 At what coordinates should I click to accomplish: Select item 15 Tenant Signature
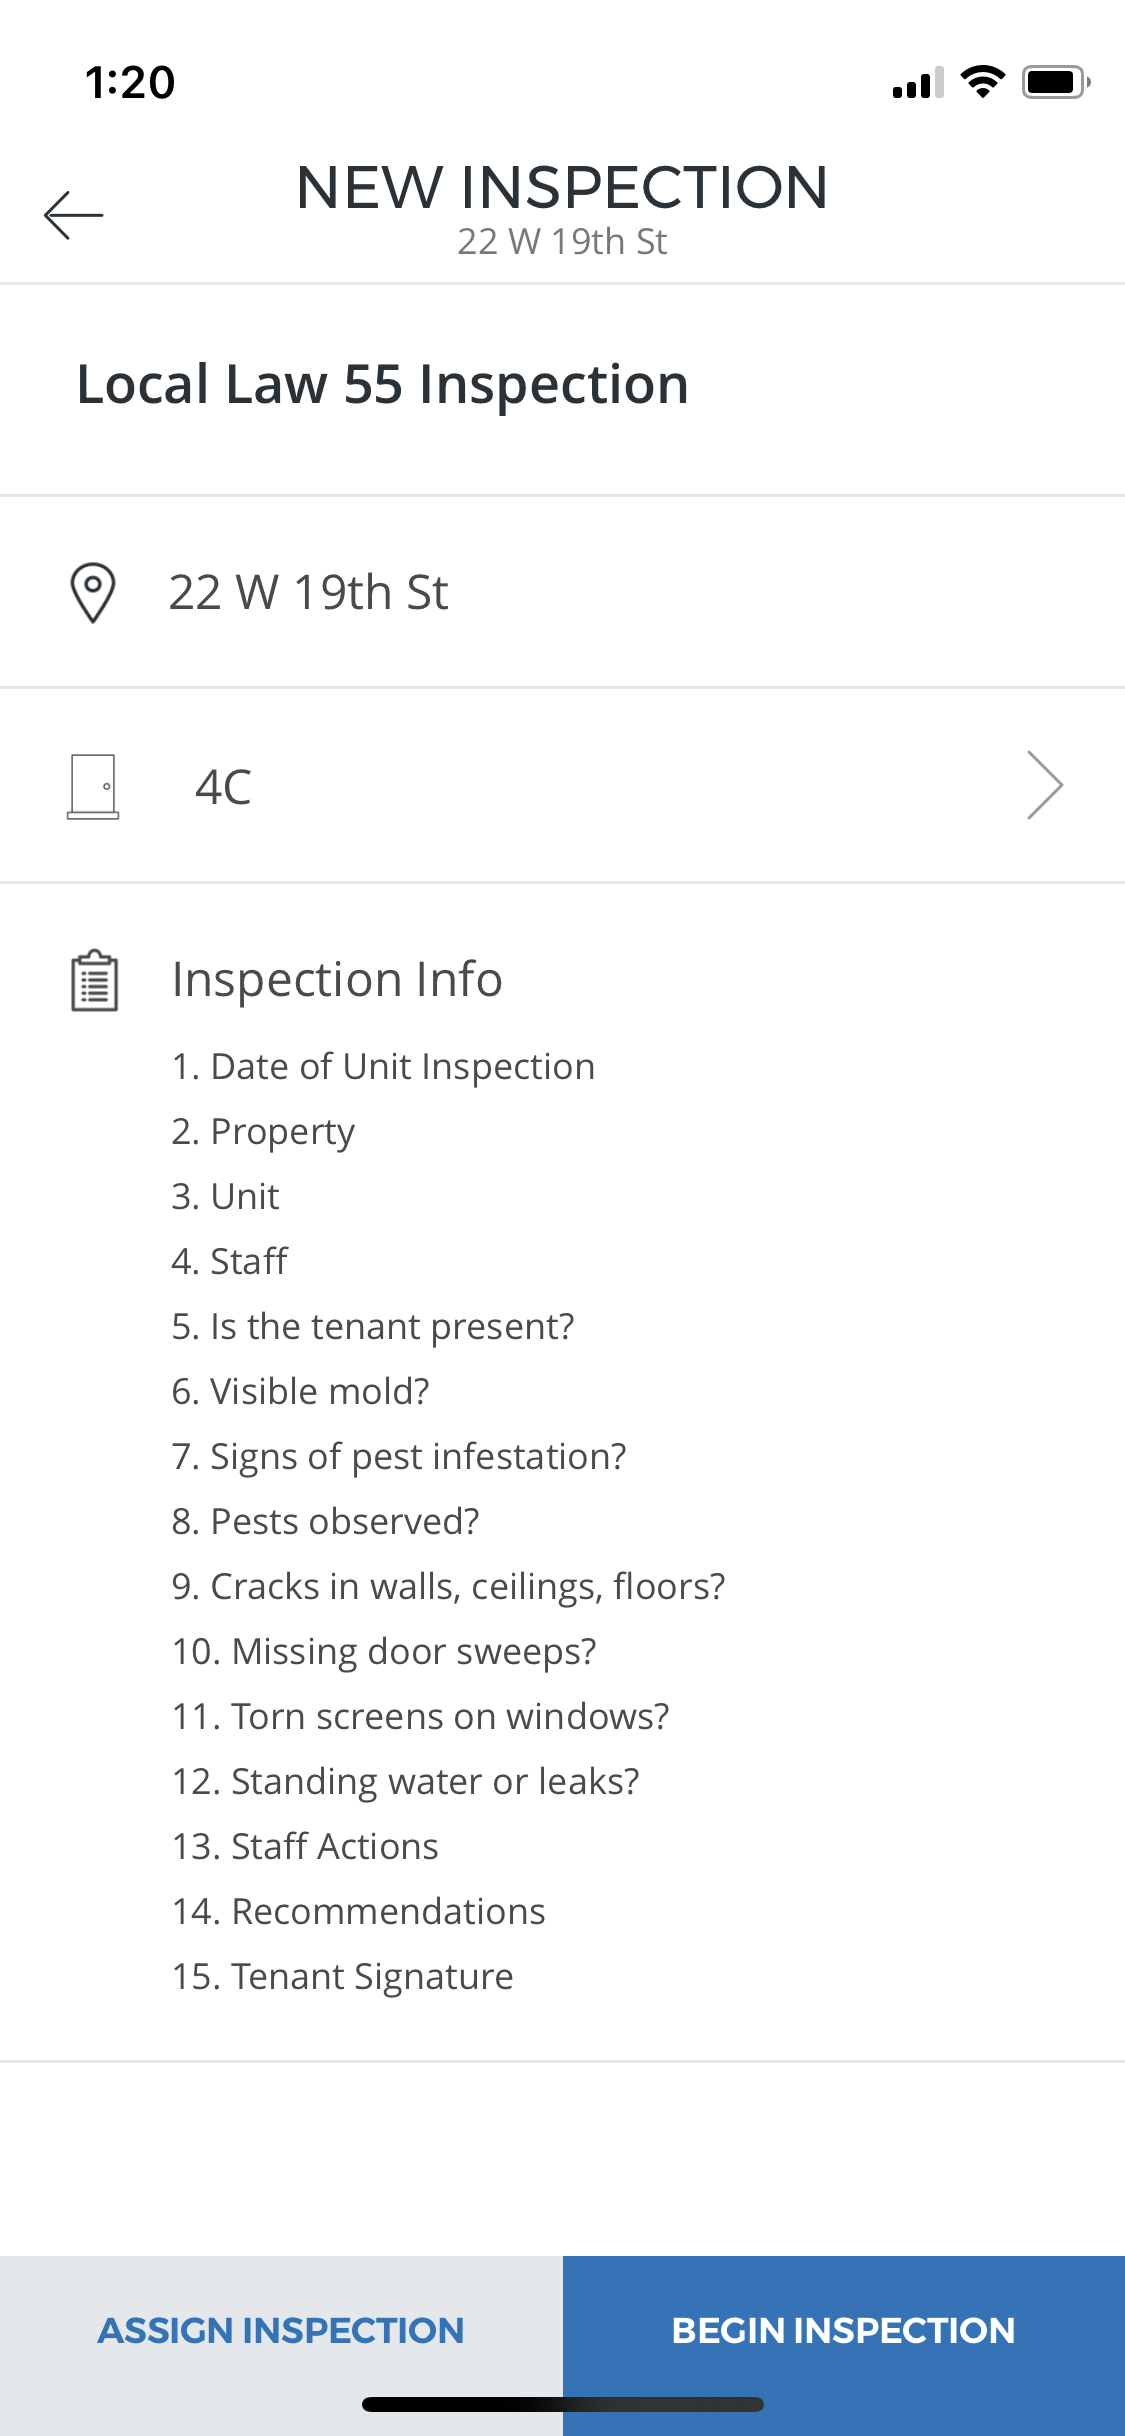342,1977
